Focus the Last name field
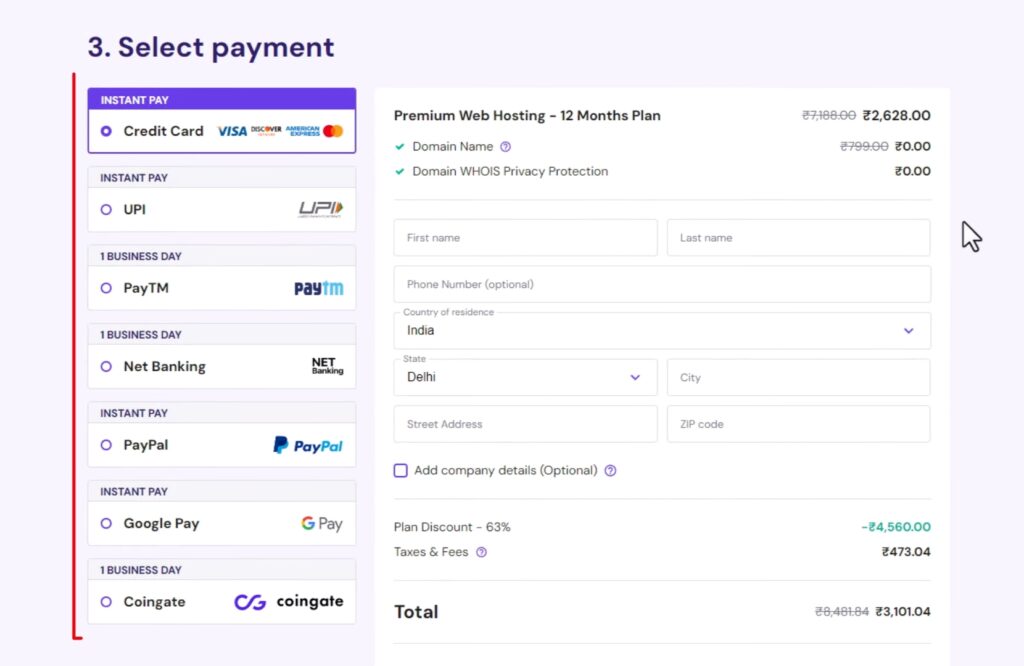The width and height of the screenshot is (1024, 666). pos(798,238)
